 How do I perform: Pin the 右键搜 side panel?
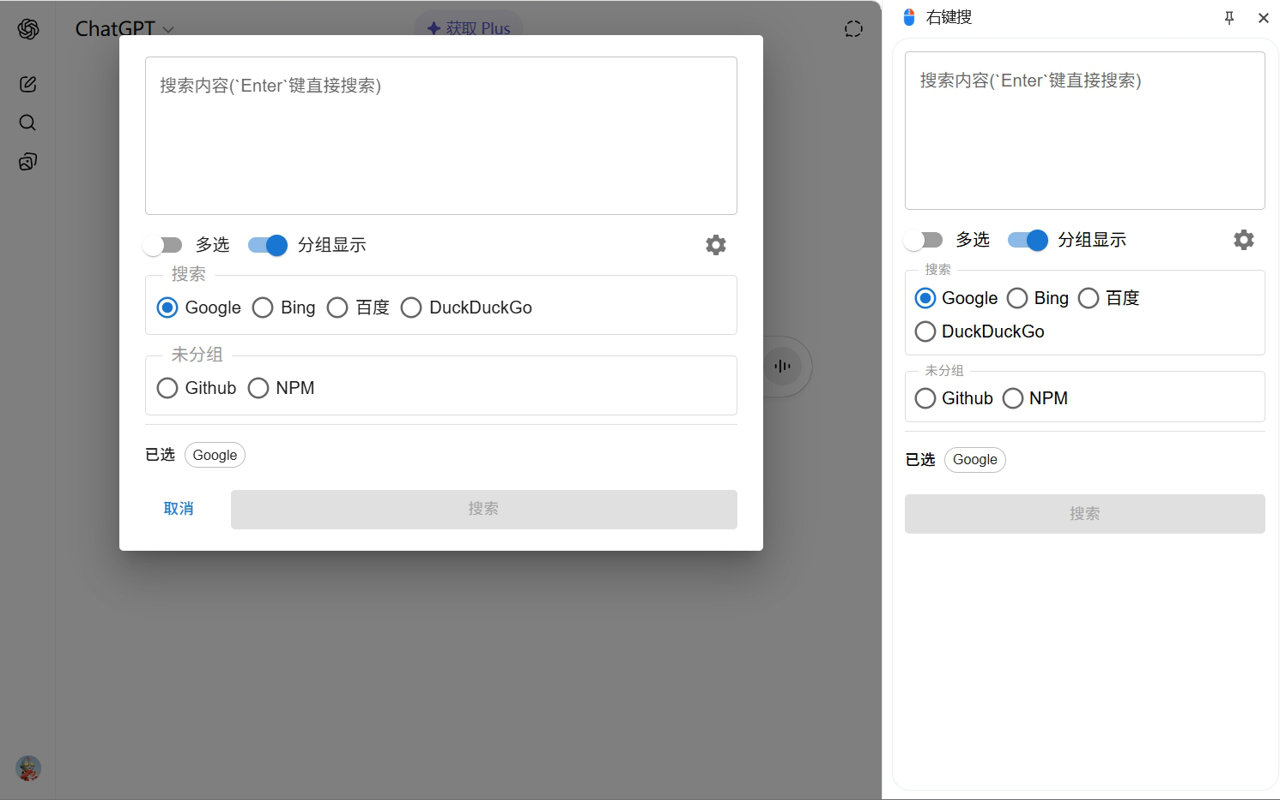(x=1229, y=18)
